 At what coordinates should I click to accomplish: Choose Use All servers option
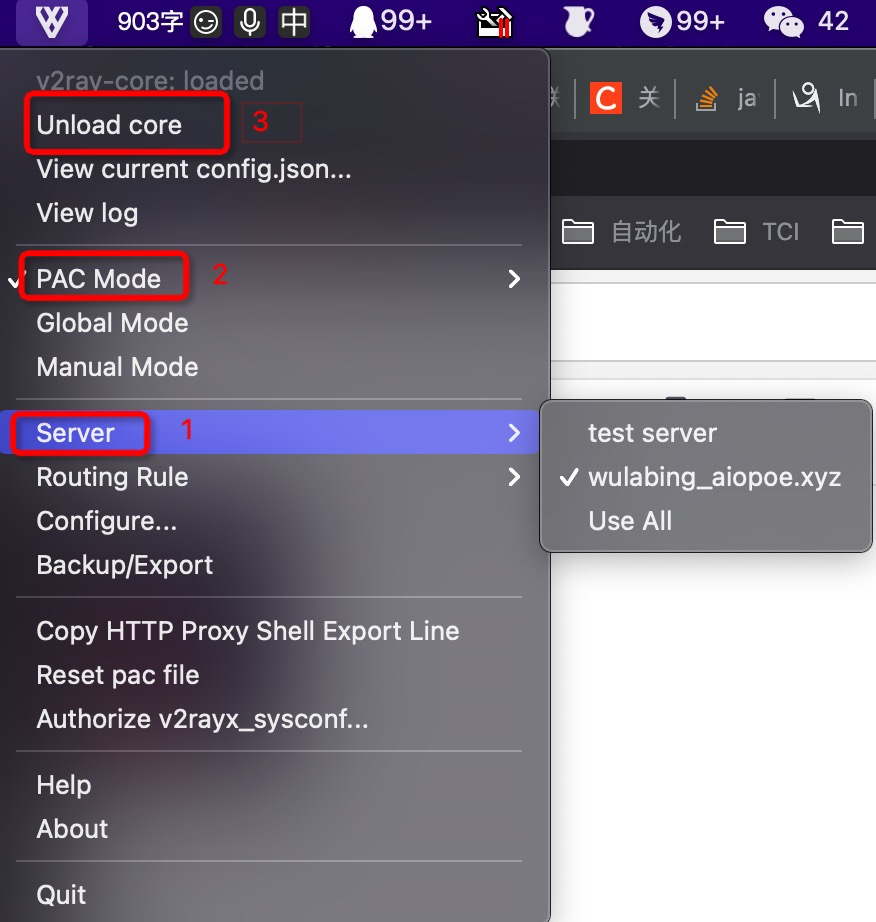[x=706, y=521]
